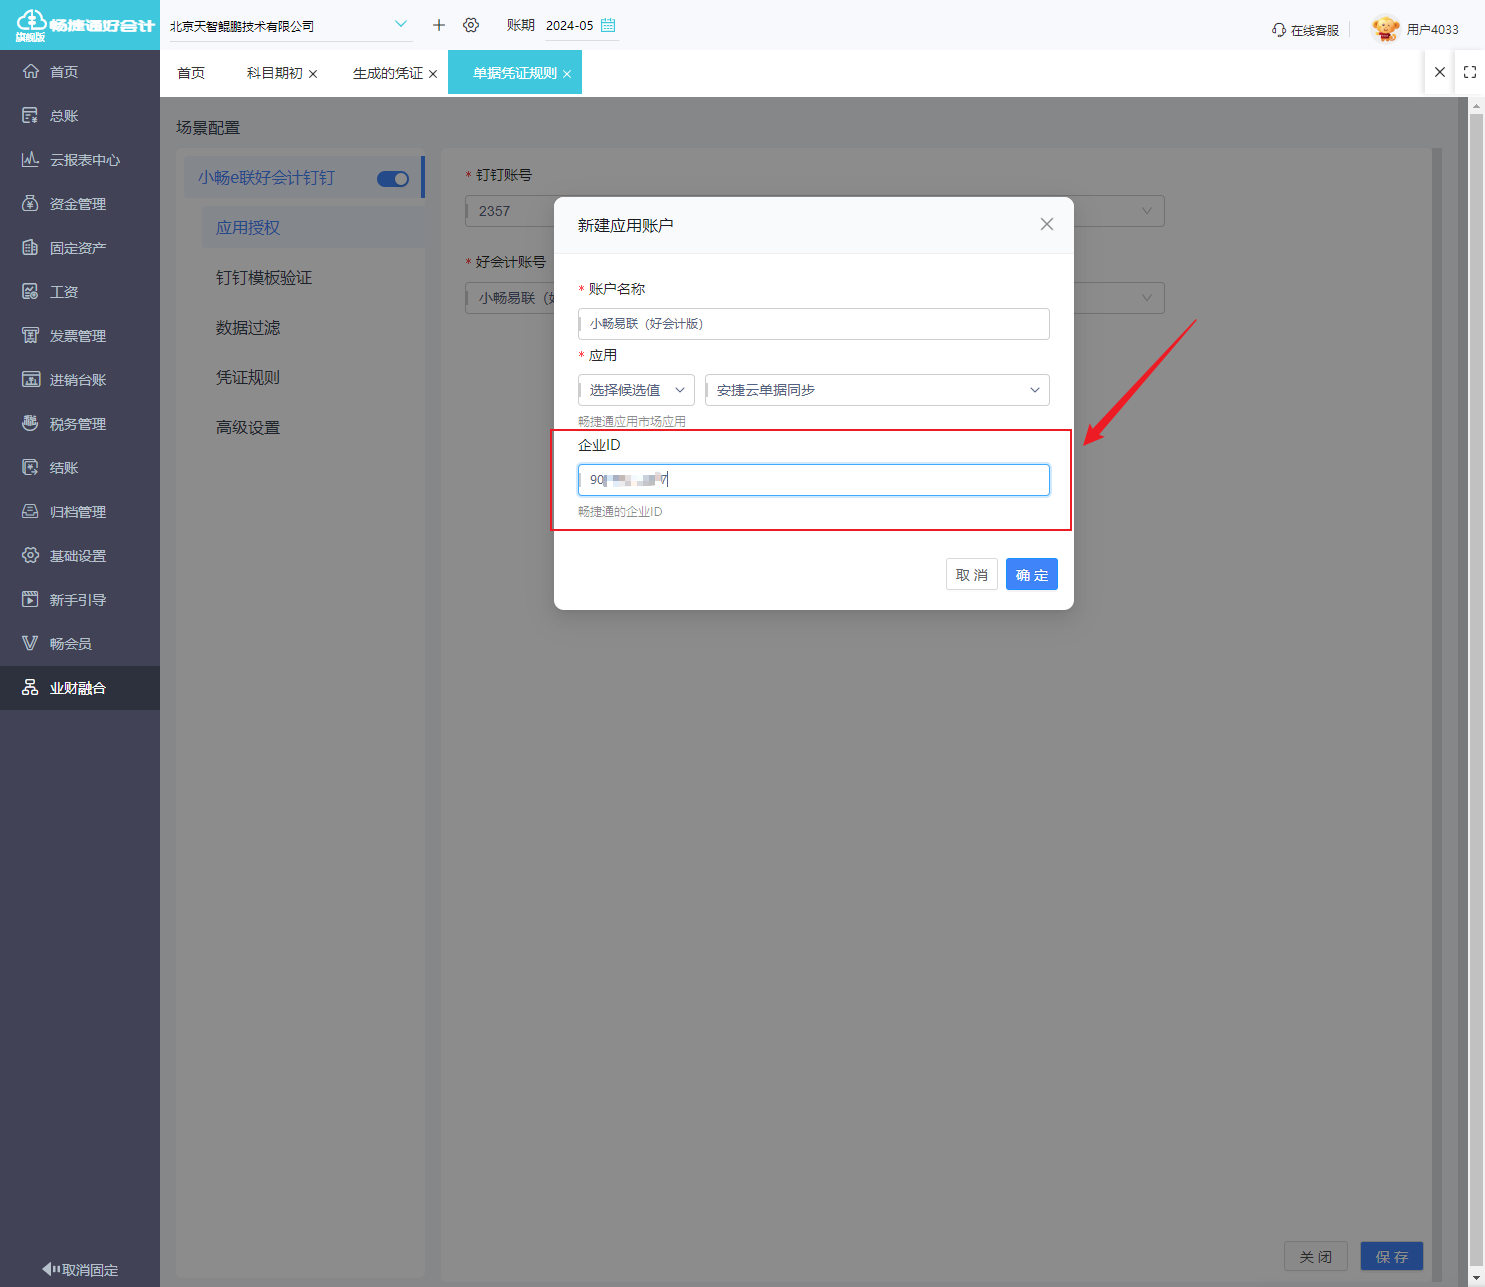Click the 账户名称 text field
This screenshot has height=1287, width=1485.
[814, 324]
